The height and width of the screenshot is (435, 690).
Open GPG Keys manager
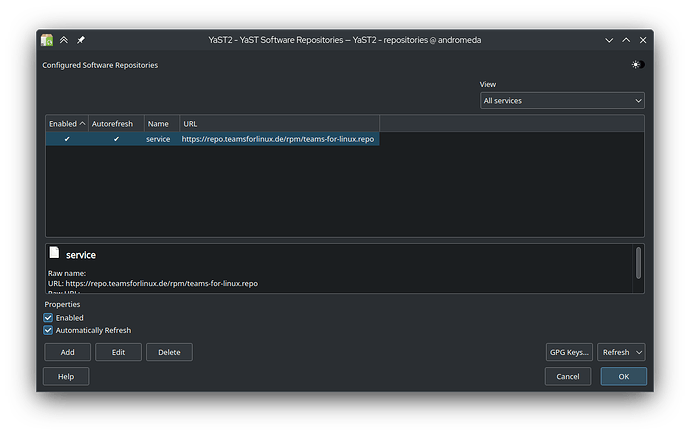[x=569, y=352]
